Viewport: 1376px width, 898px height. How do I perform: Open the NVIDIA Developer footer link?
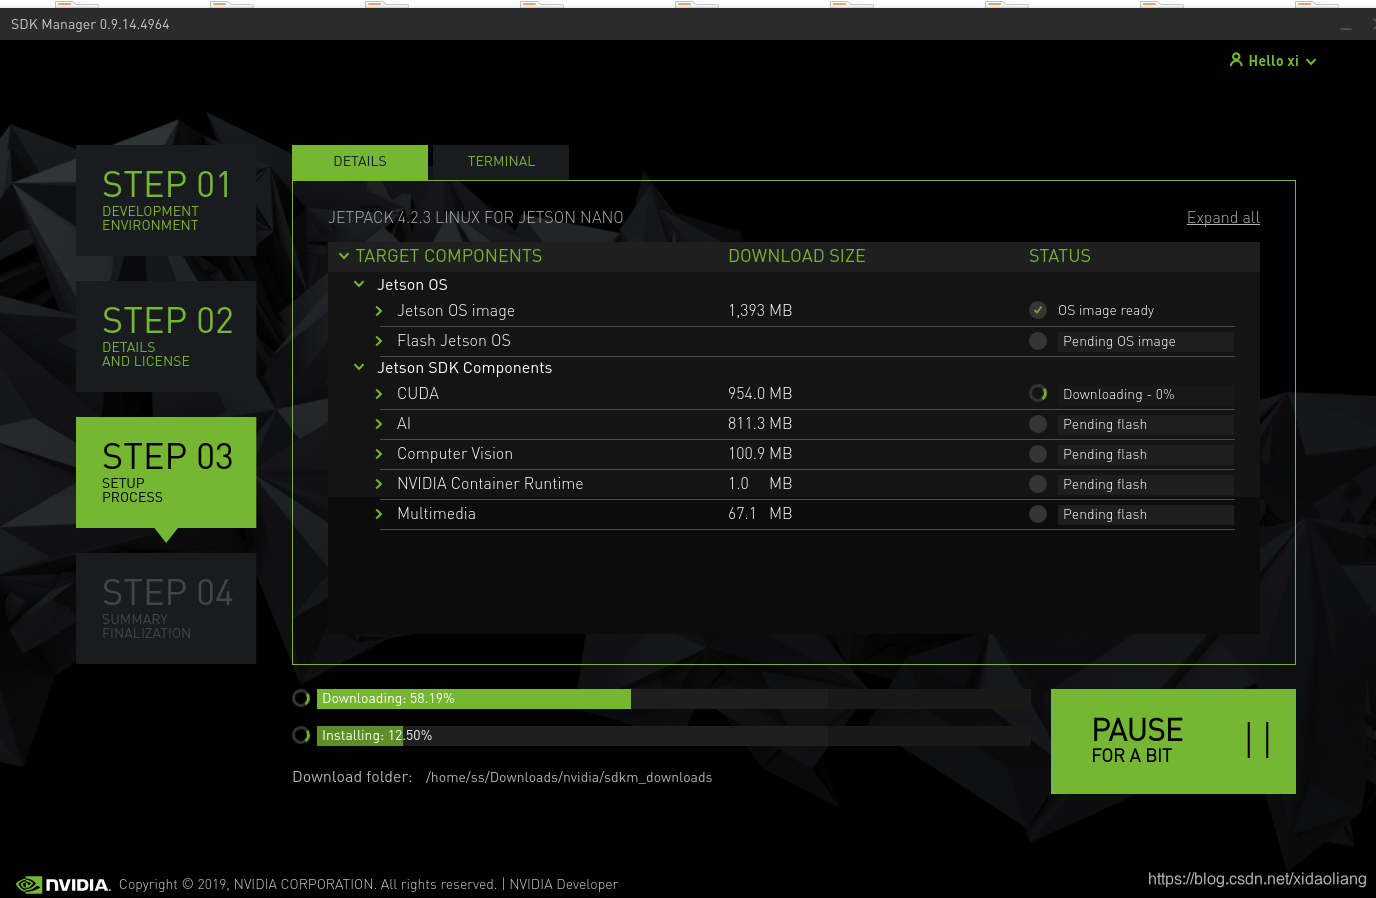coord(564,885)
